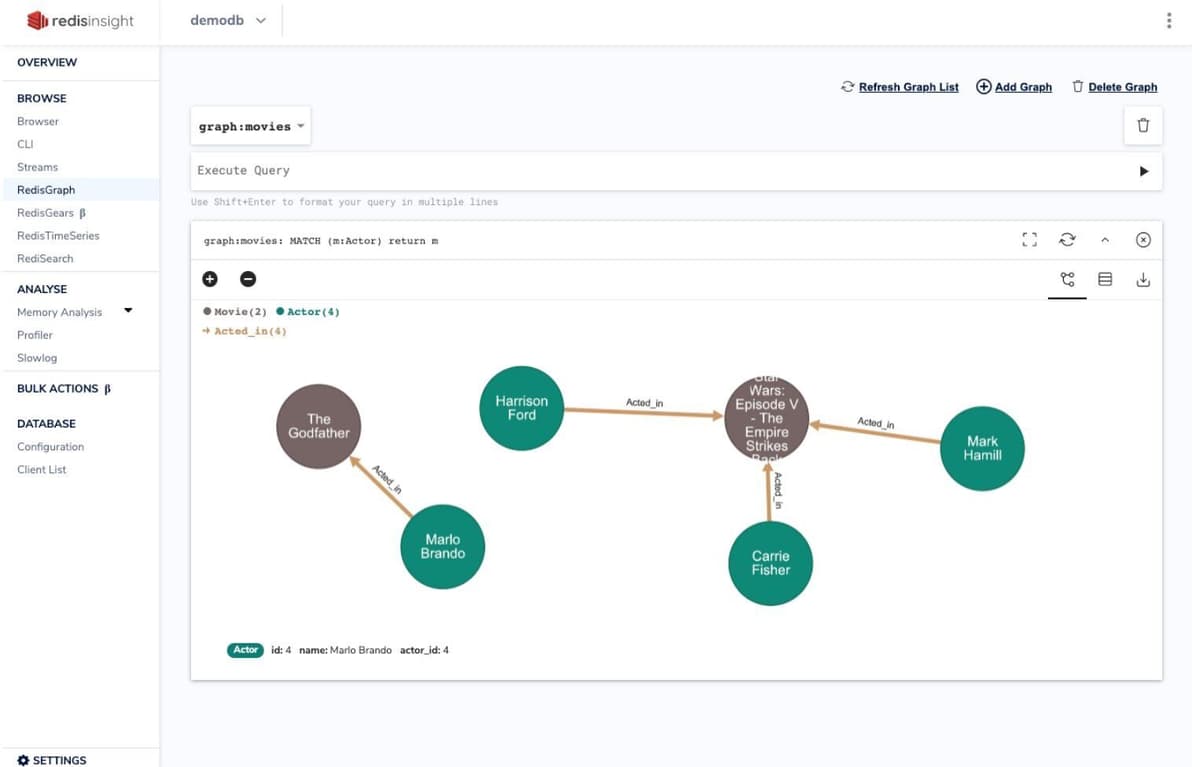Toggle the Actor(4) label filter

[x=308, y=312]
